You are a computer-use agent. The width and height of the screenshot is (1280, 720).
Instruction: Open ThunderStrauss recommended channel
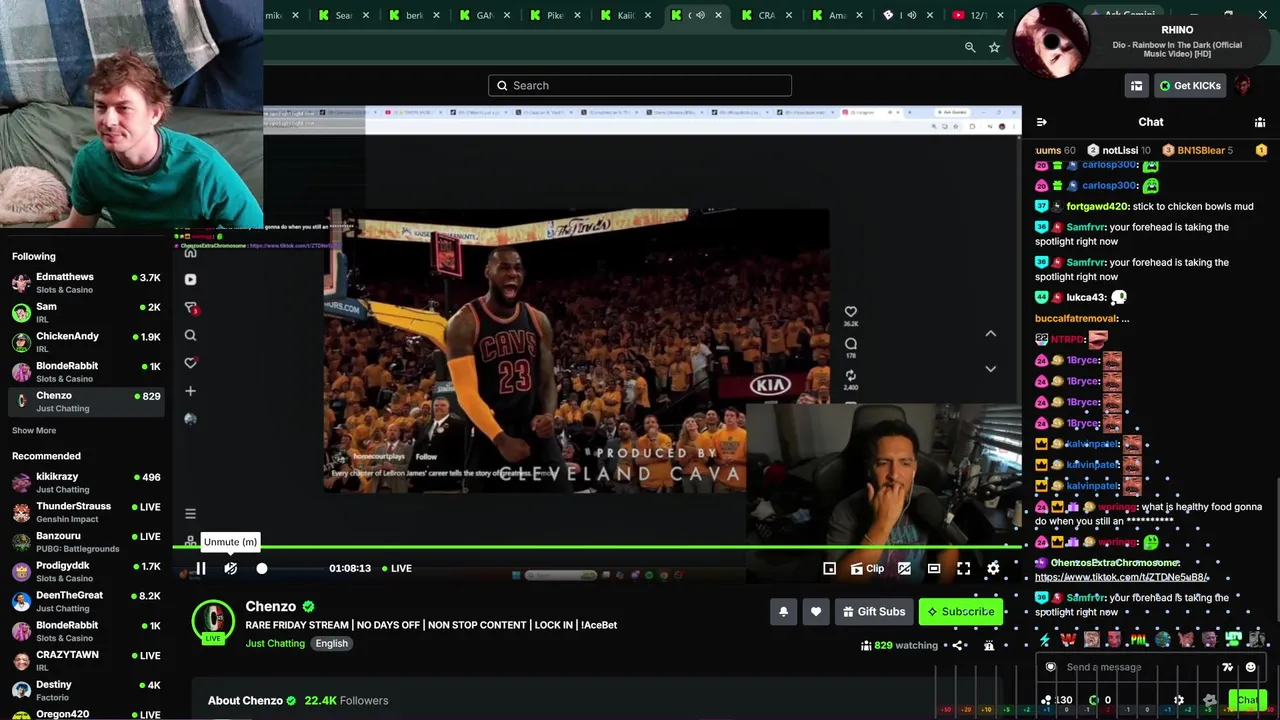tap(86, 512)
